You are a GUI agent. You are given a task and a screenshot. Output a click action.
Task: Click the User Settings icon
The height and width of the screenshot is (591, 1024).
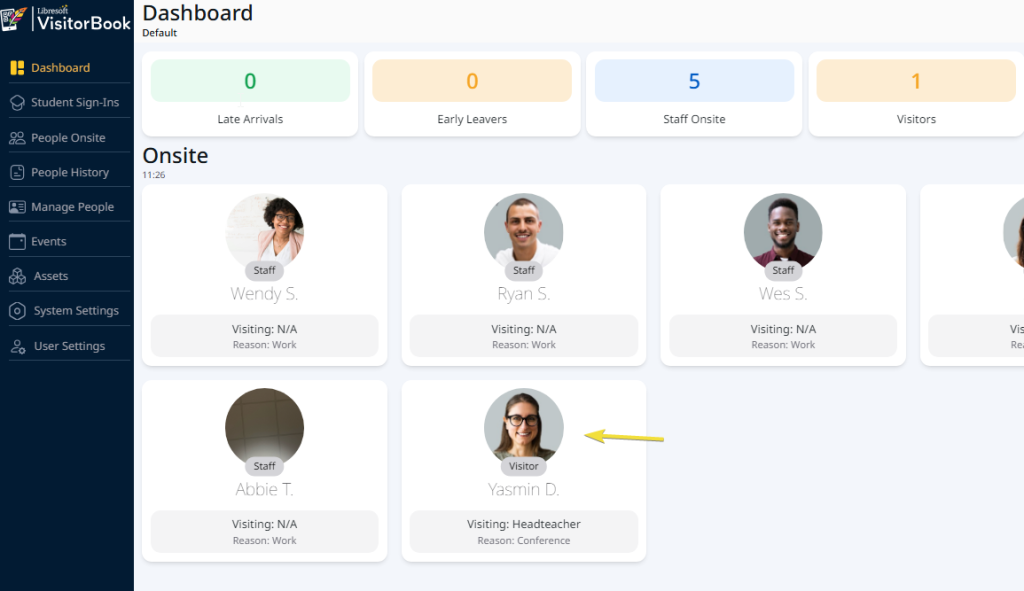[16, 346]
